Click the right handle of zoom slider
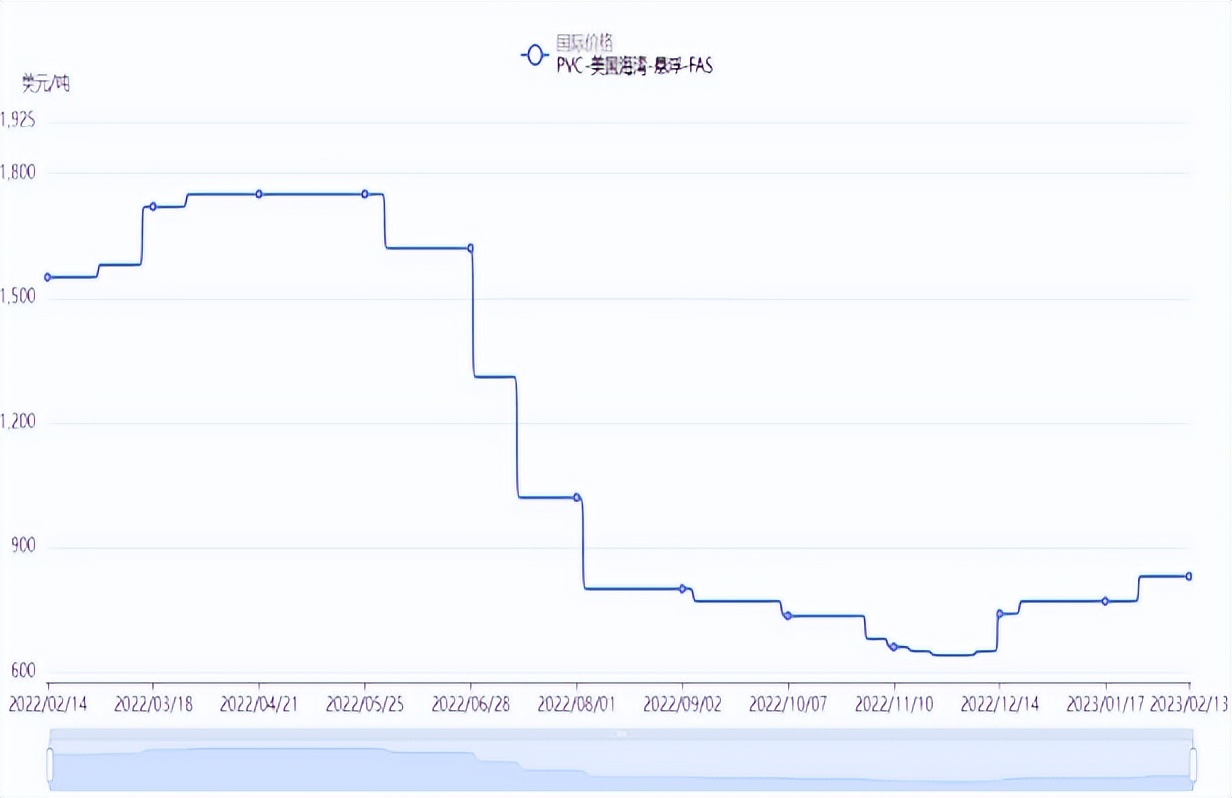The height and width of the screenshot is (798, 1232). pyautogui.click(x=1191, y=764)
